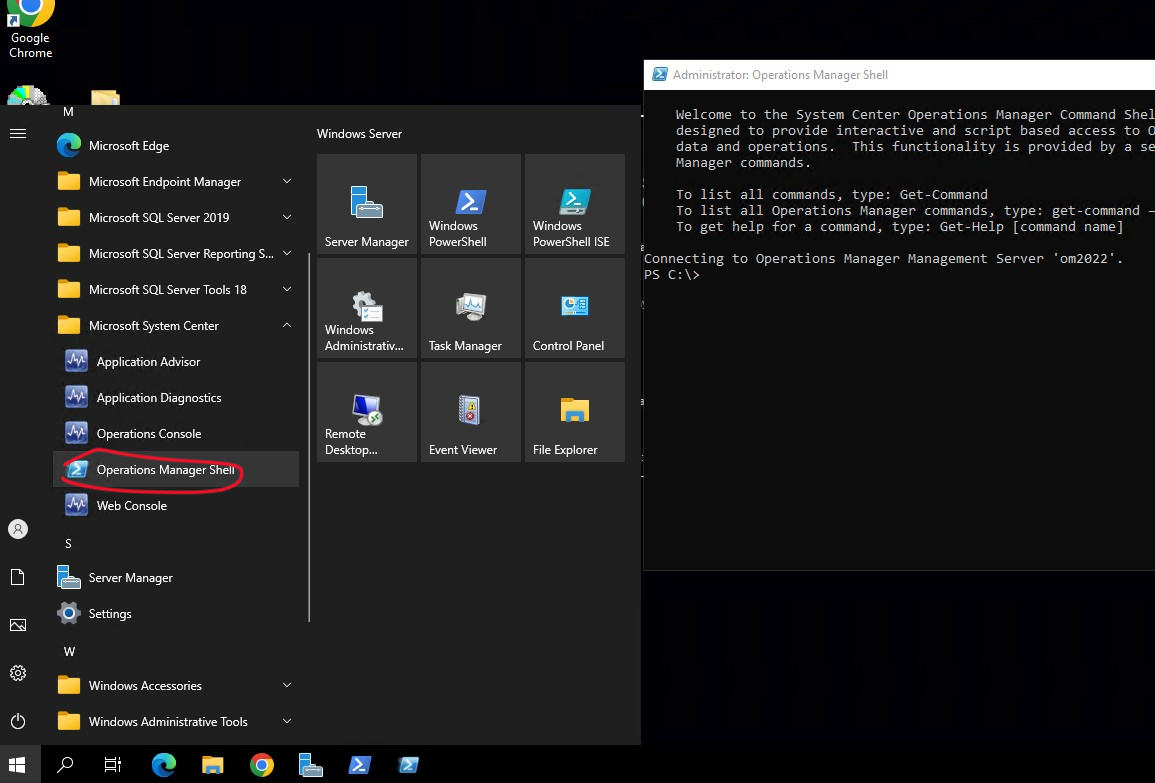Click the Power icon in Start rail
1155x783 pixels.
point(18,721)
